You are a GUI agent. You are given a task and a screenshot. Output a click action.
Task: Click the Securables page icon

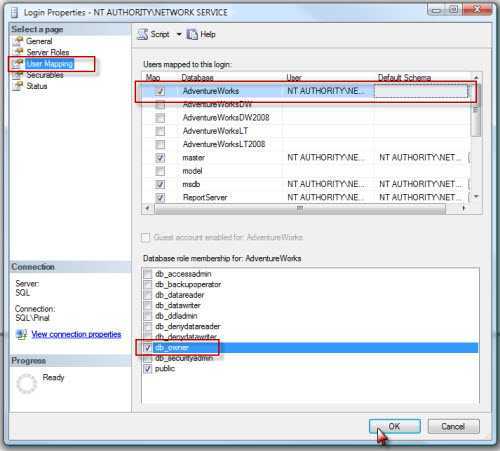click(x=18, y=75)
